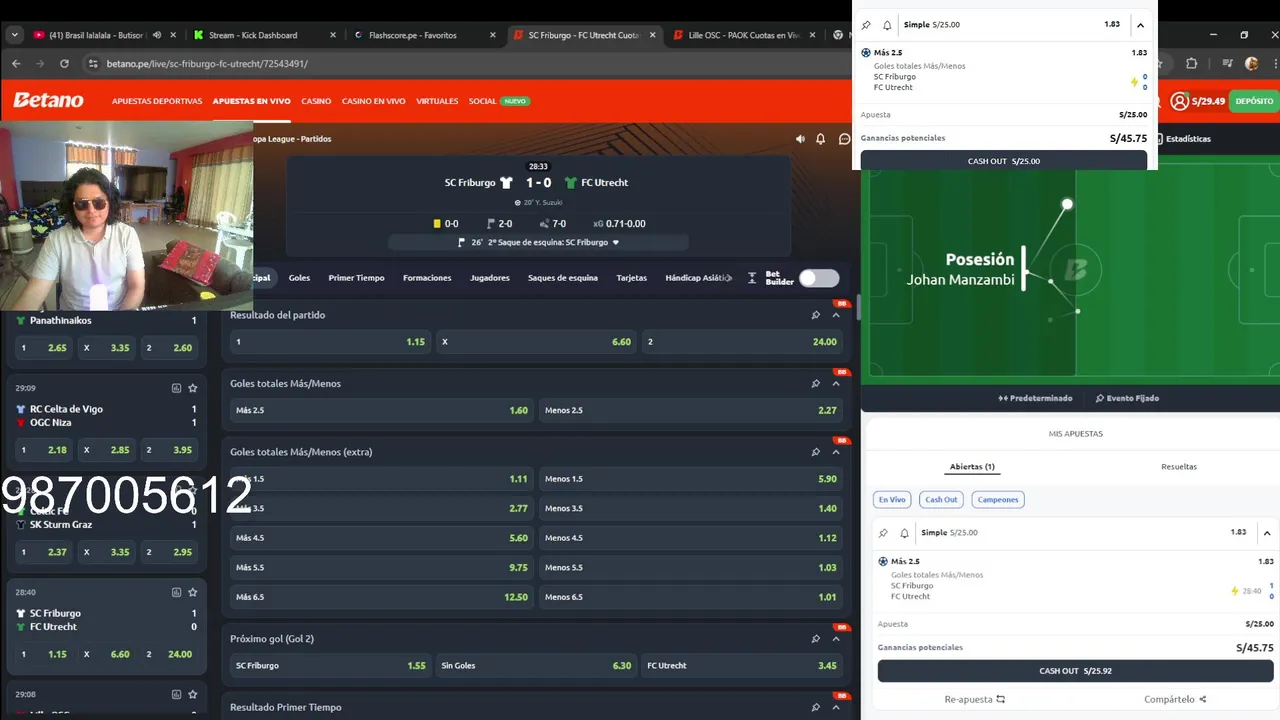This screenshot has width=1280, height=720.
Task: Open Casino menu item
Action: pyautogui.click(x=316, y=101)
